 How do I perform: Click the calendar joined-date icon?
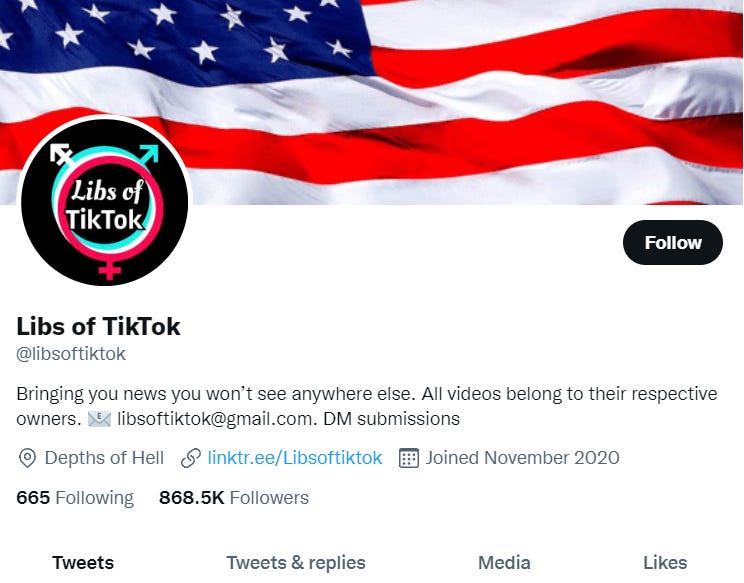409,458
